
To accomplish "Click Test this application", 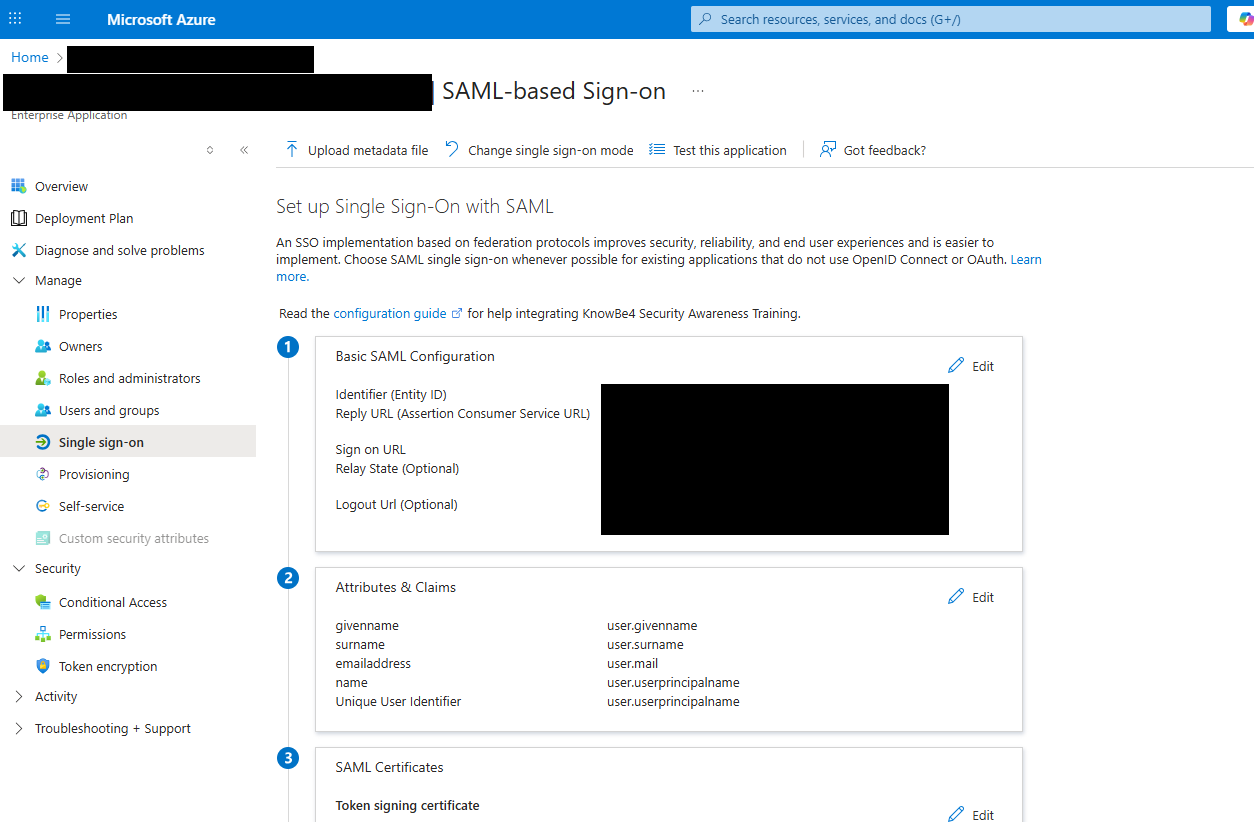I will tap(718, 150).
